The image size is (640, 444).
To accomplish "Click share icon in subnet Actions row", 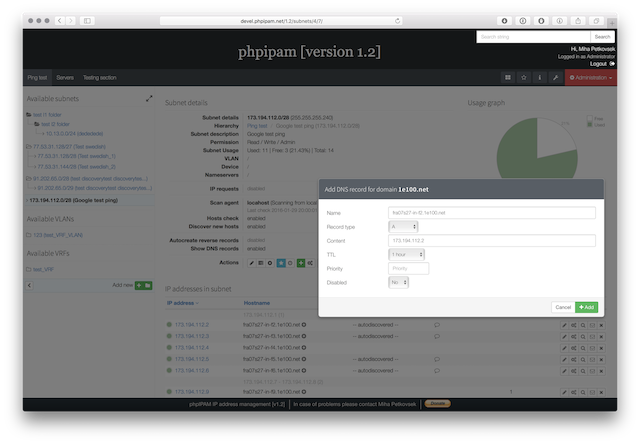I will coord(310,263).
